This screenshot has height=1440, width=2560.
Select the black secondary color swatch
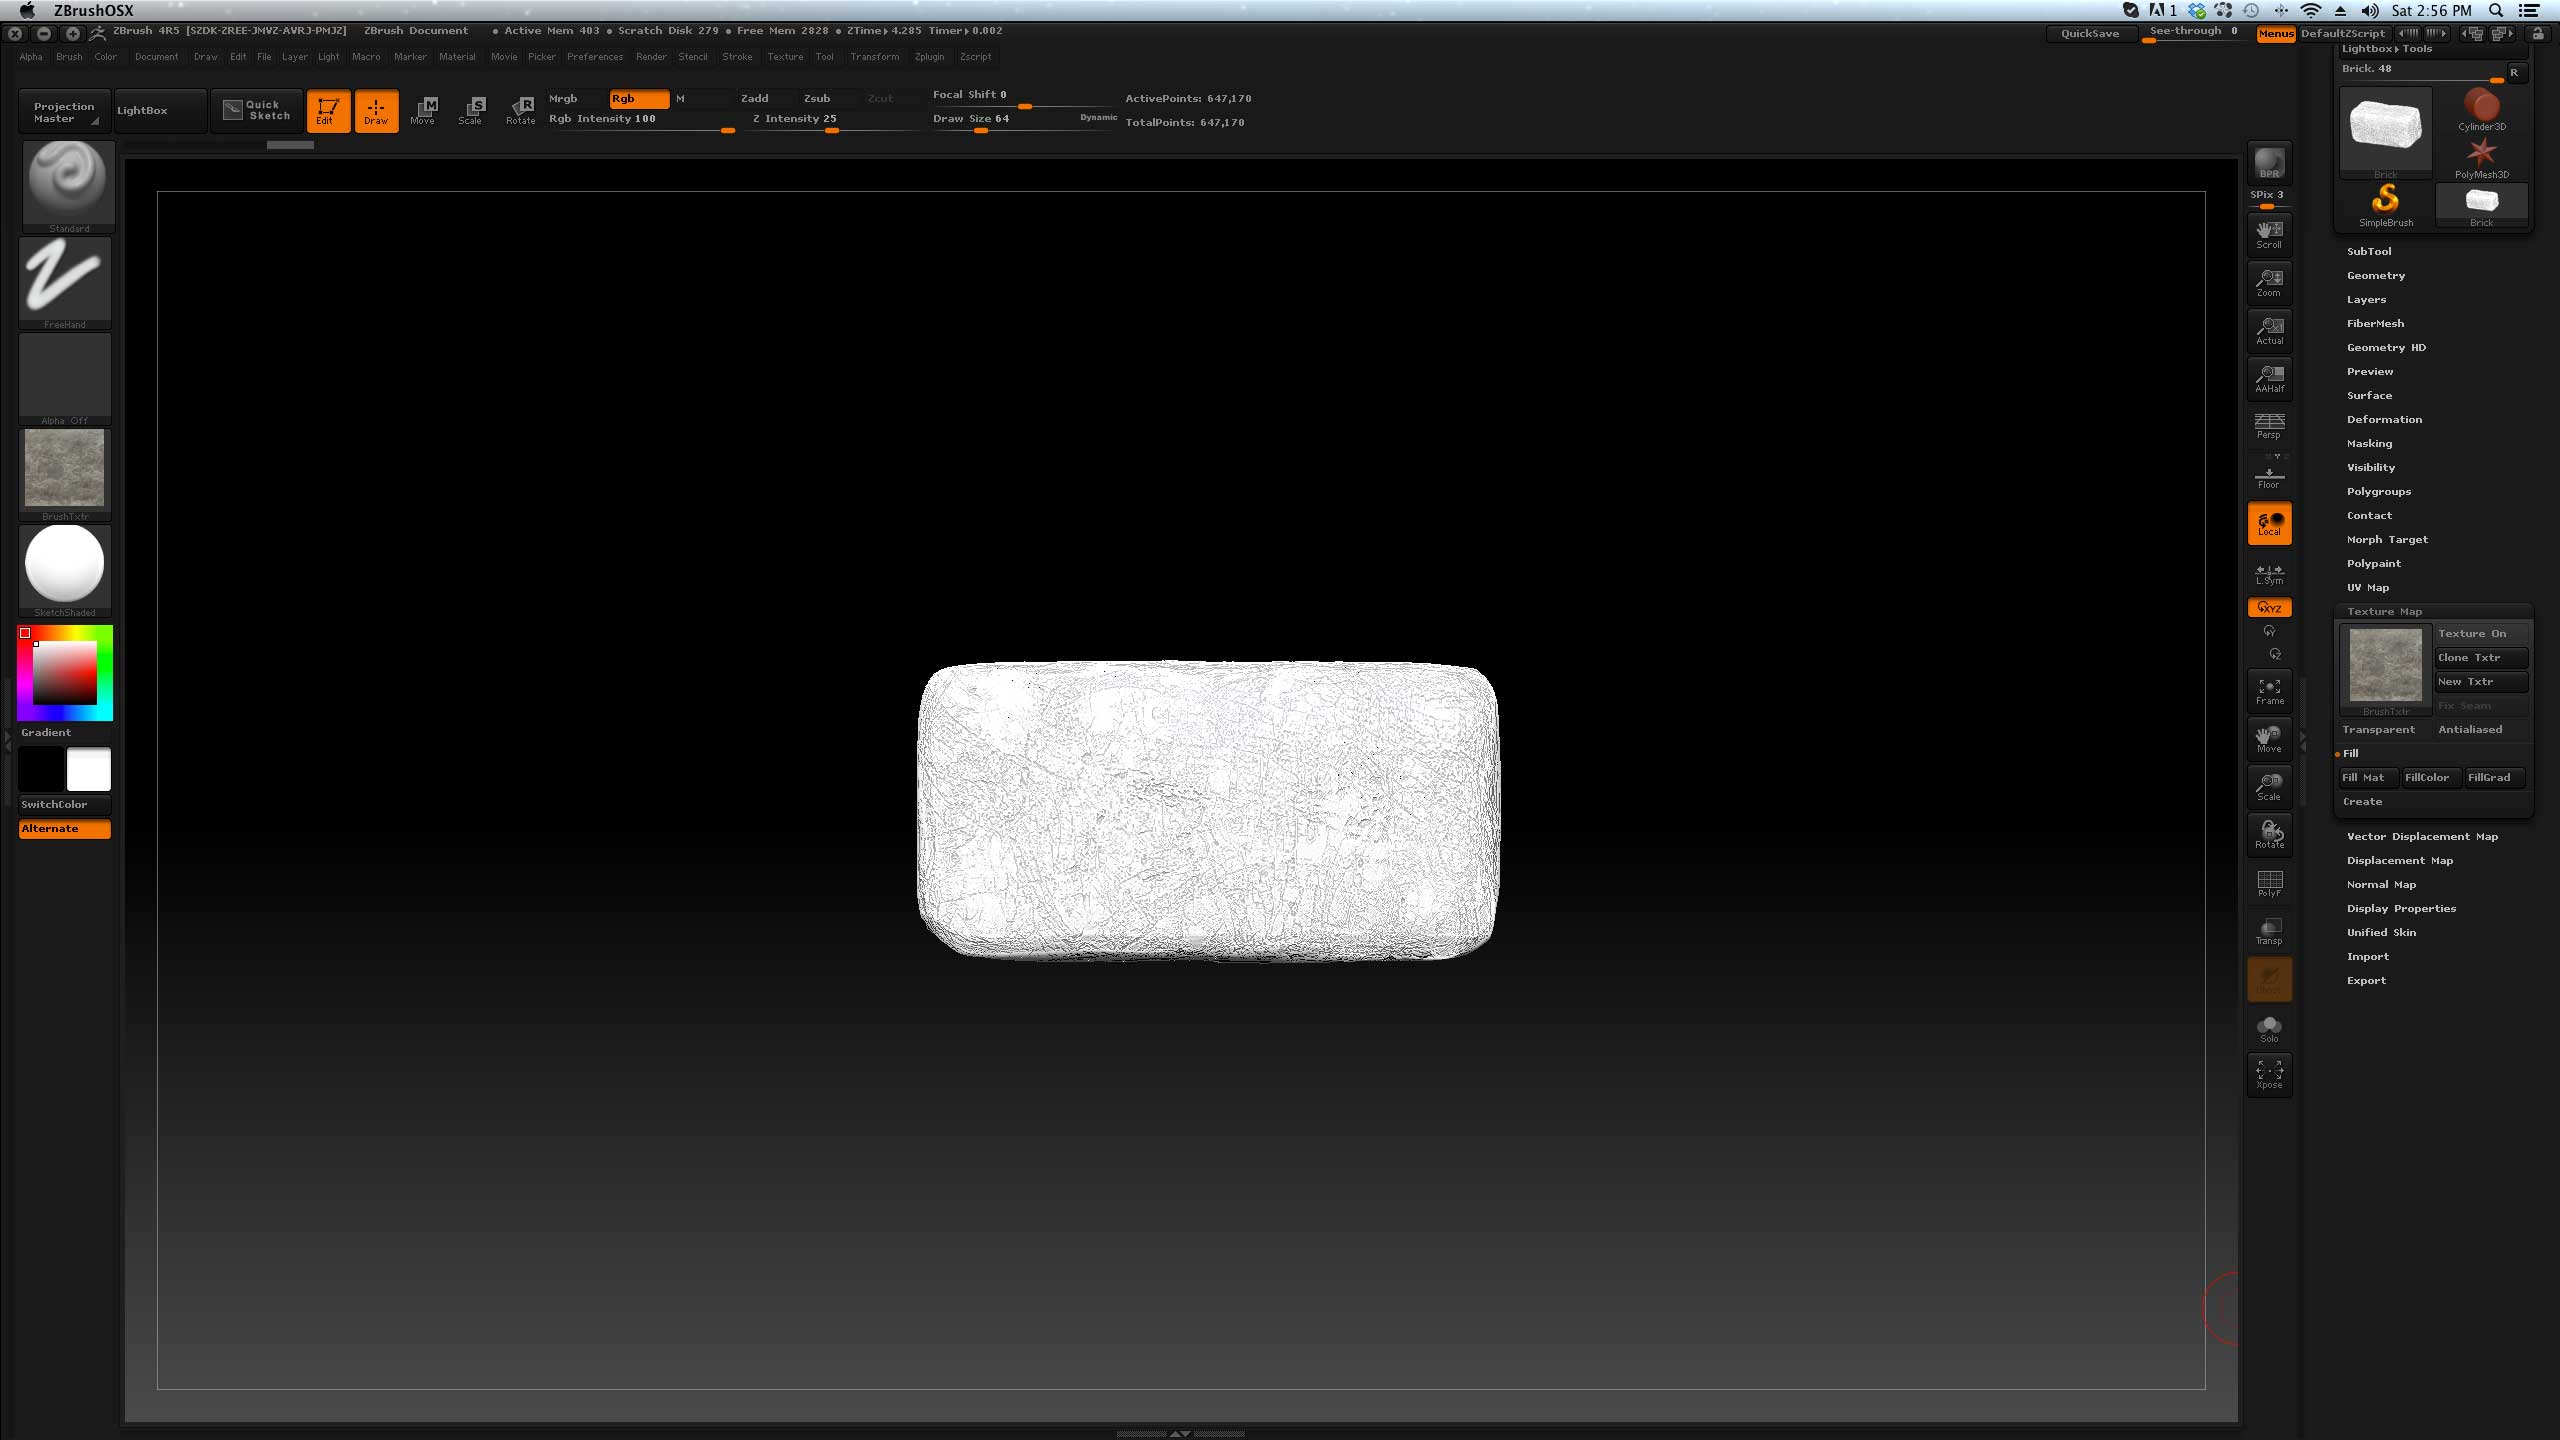41,770
